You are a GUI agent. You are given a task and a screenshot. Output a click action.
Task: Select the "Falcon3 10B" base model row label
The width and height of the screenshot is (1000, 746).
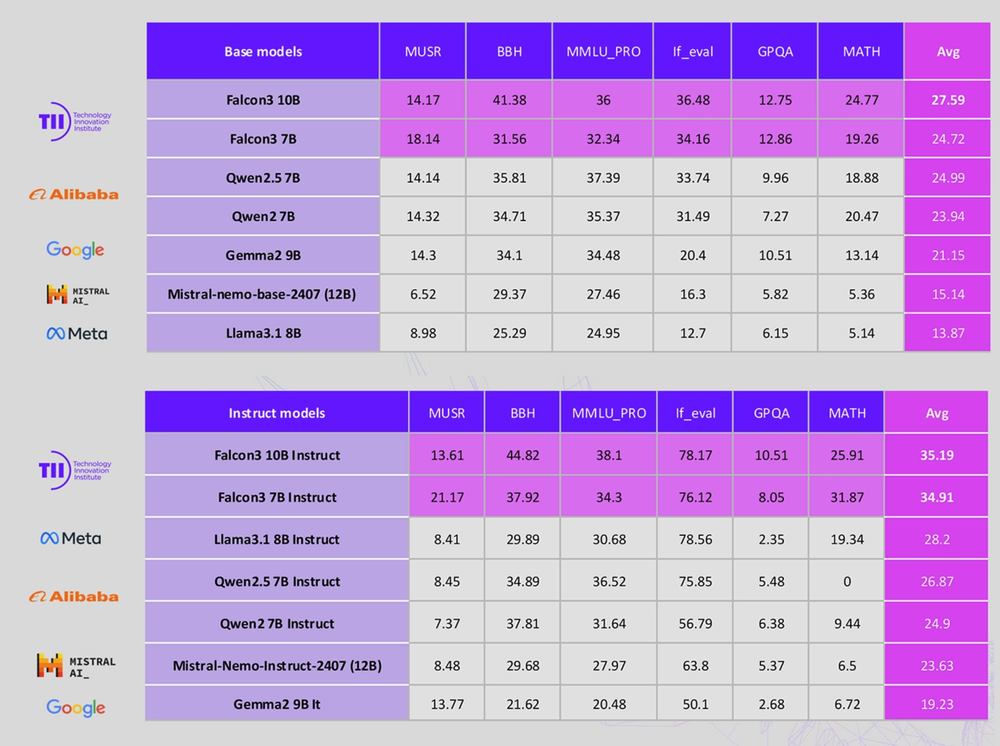point(263,100)
